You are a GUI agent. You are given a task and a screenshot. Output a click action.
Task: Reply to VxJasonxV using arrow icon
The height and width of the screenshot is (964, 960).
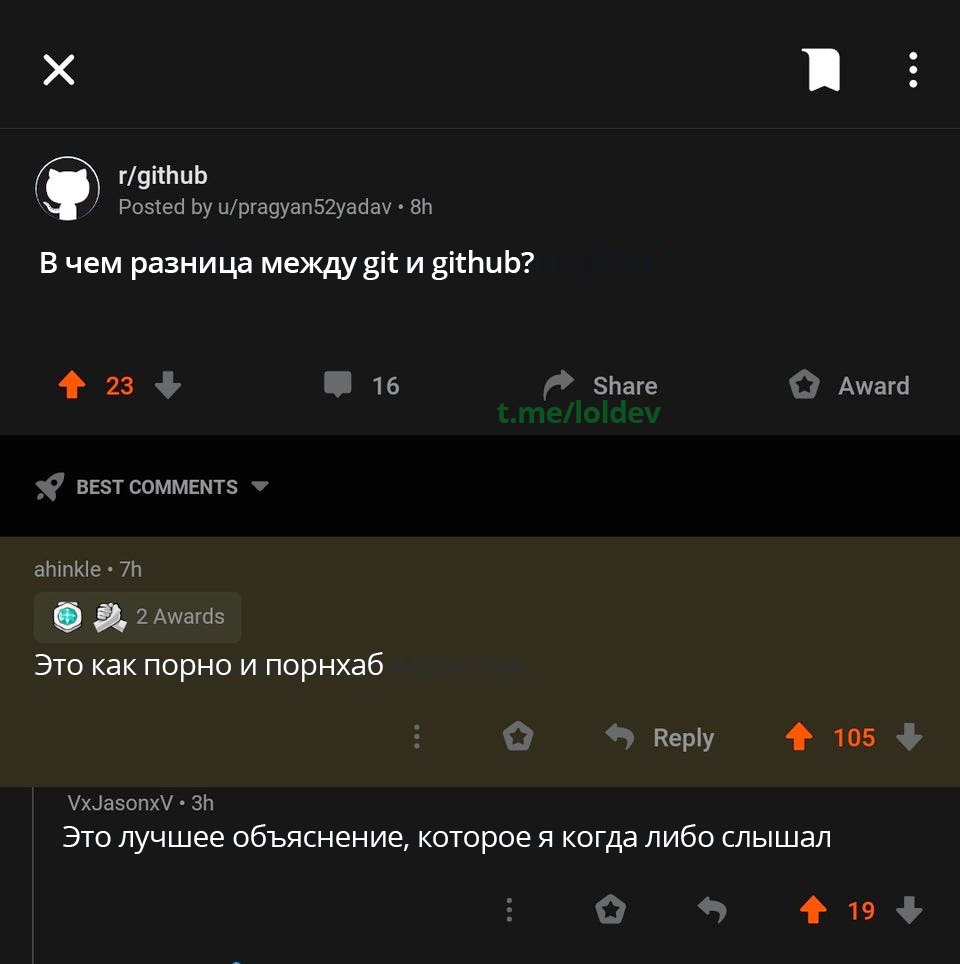point(712,909)
